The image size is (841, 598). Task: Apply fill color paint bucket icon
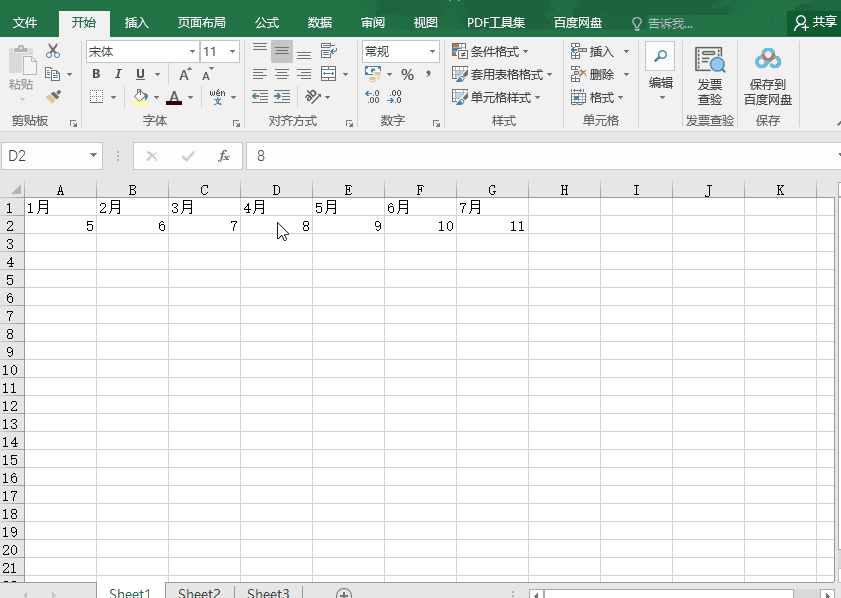coord(141,97)
